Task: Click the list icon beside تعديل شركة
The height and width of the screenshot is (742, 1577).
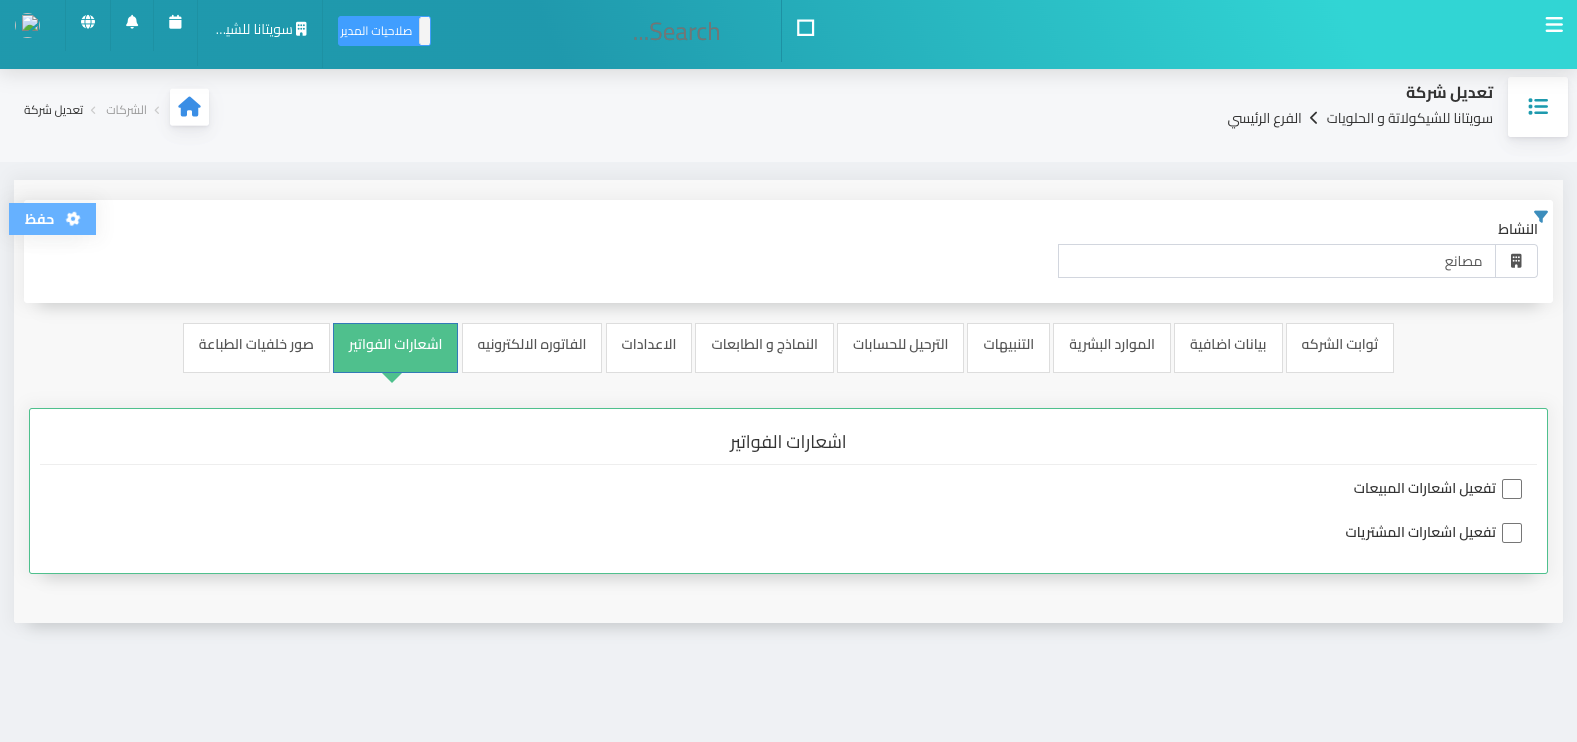Action: (1537, 107)
